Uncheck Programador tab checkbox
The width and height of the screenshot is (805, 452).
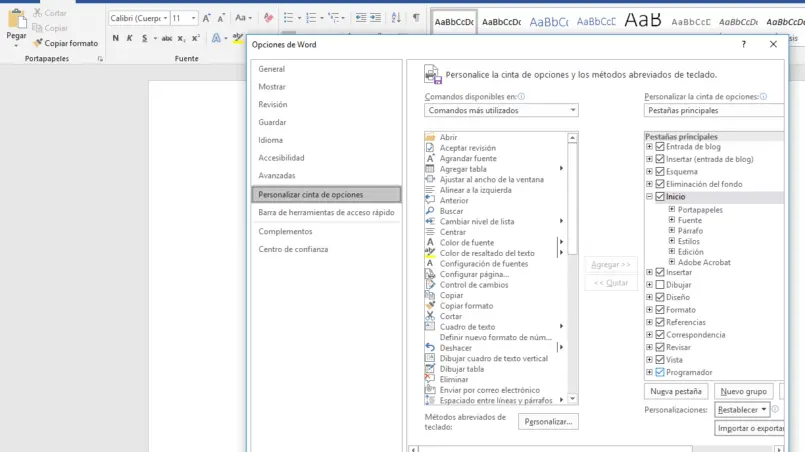[x=660, y=372]
